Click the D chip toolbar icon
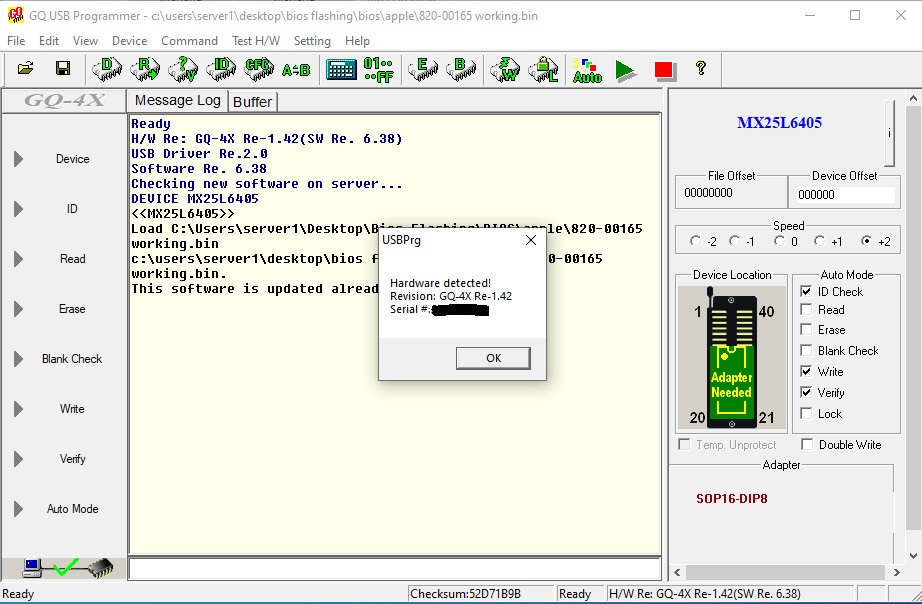 [x=107, y=69]
